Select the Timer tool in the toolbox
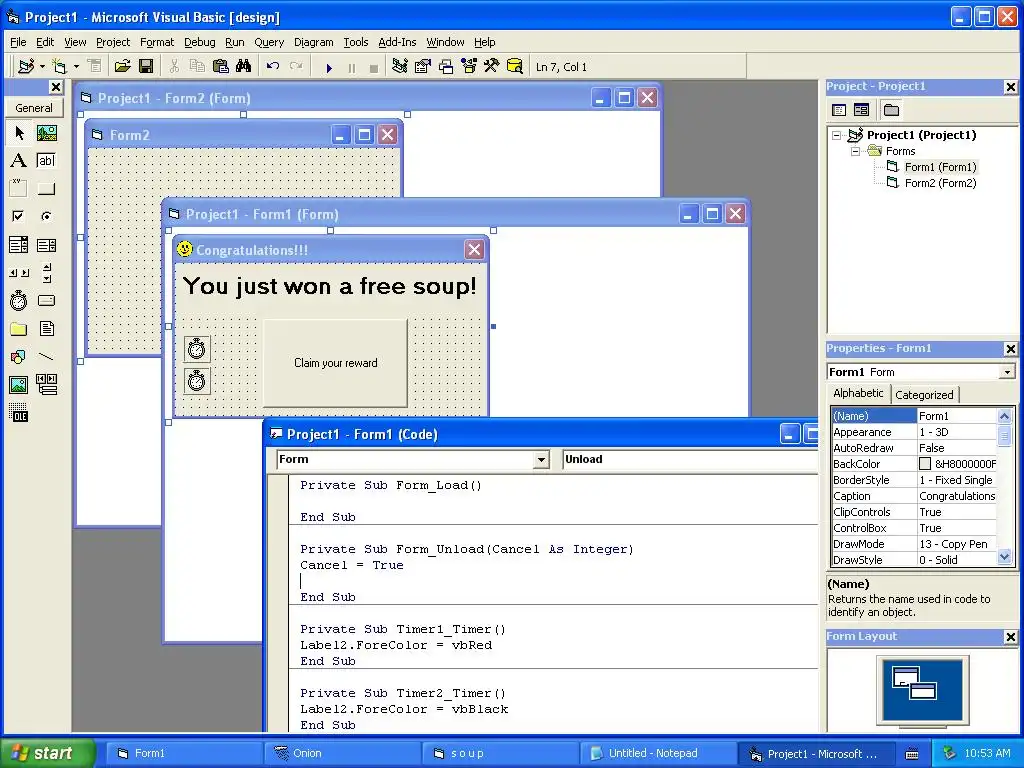1024x768 pixels. (x=19, y=300)
